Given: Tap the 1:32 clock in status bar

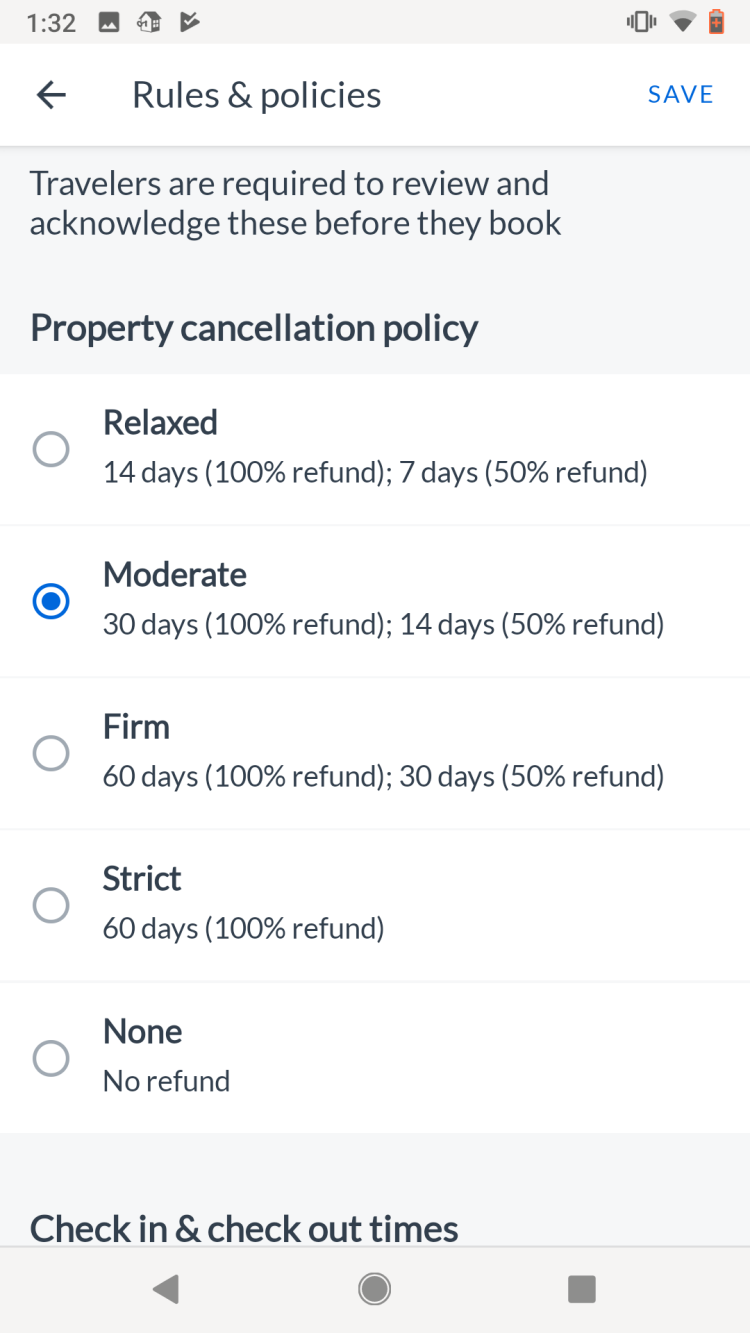Looking at the screenshot, I should (x=51, y=22).
